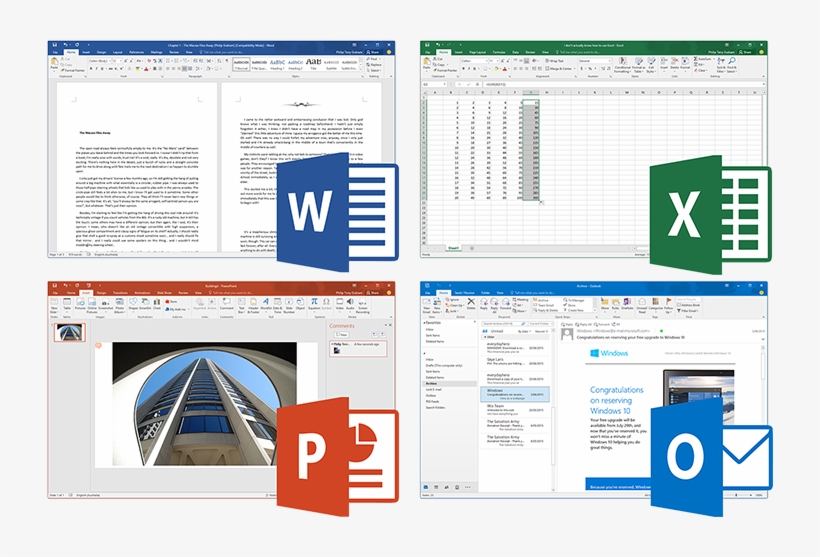Open the Wix Team email in Outlook
The height and width of the screenshot is (557, 820).
pos(515,408)
